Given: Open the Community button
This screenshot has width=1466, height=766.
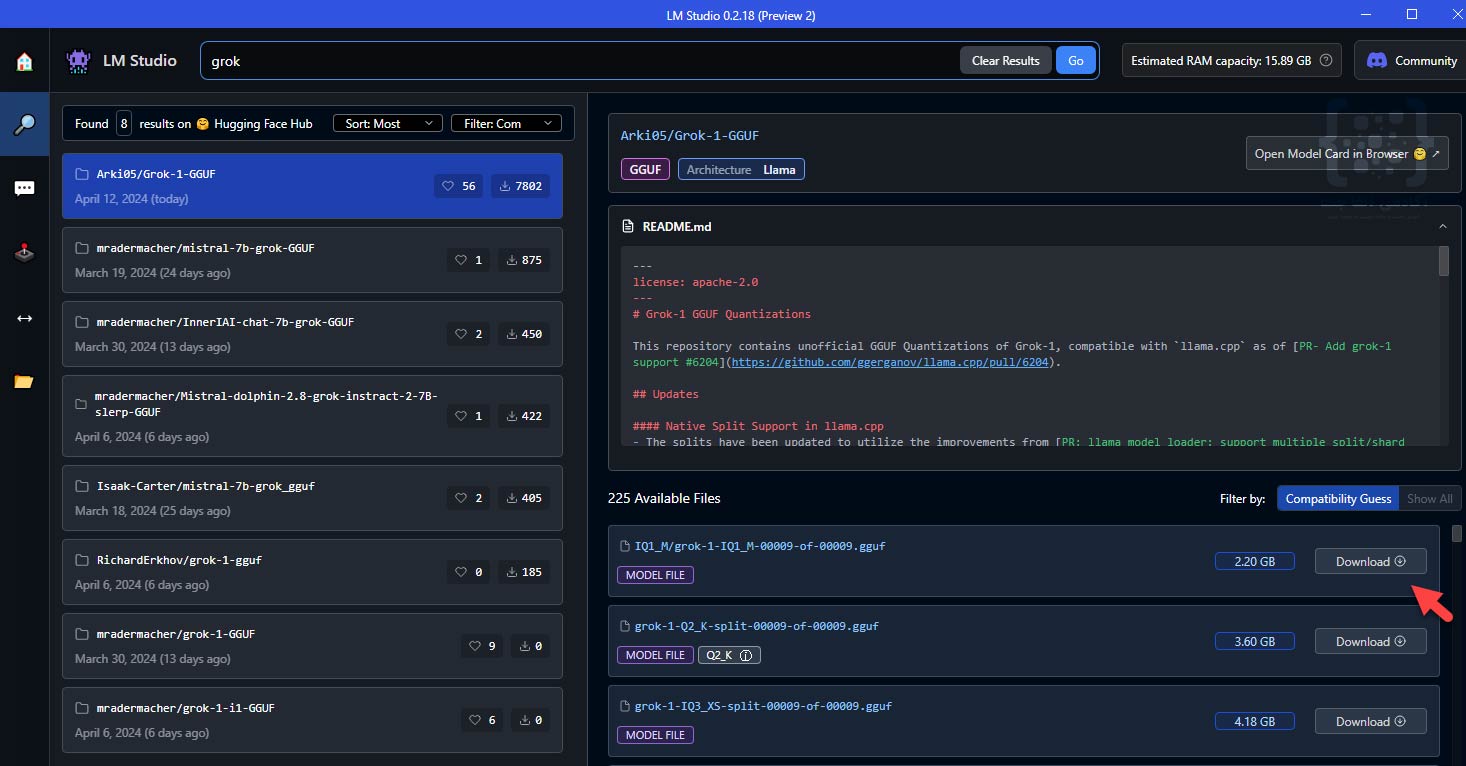Looking at the screenshot, I should tap(1411, 60).
